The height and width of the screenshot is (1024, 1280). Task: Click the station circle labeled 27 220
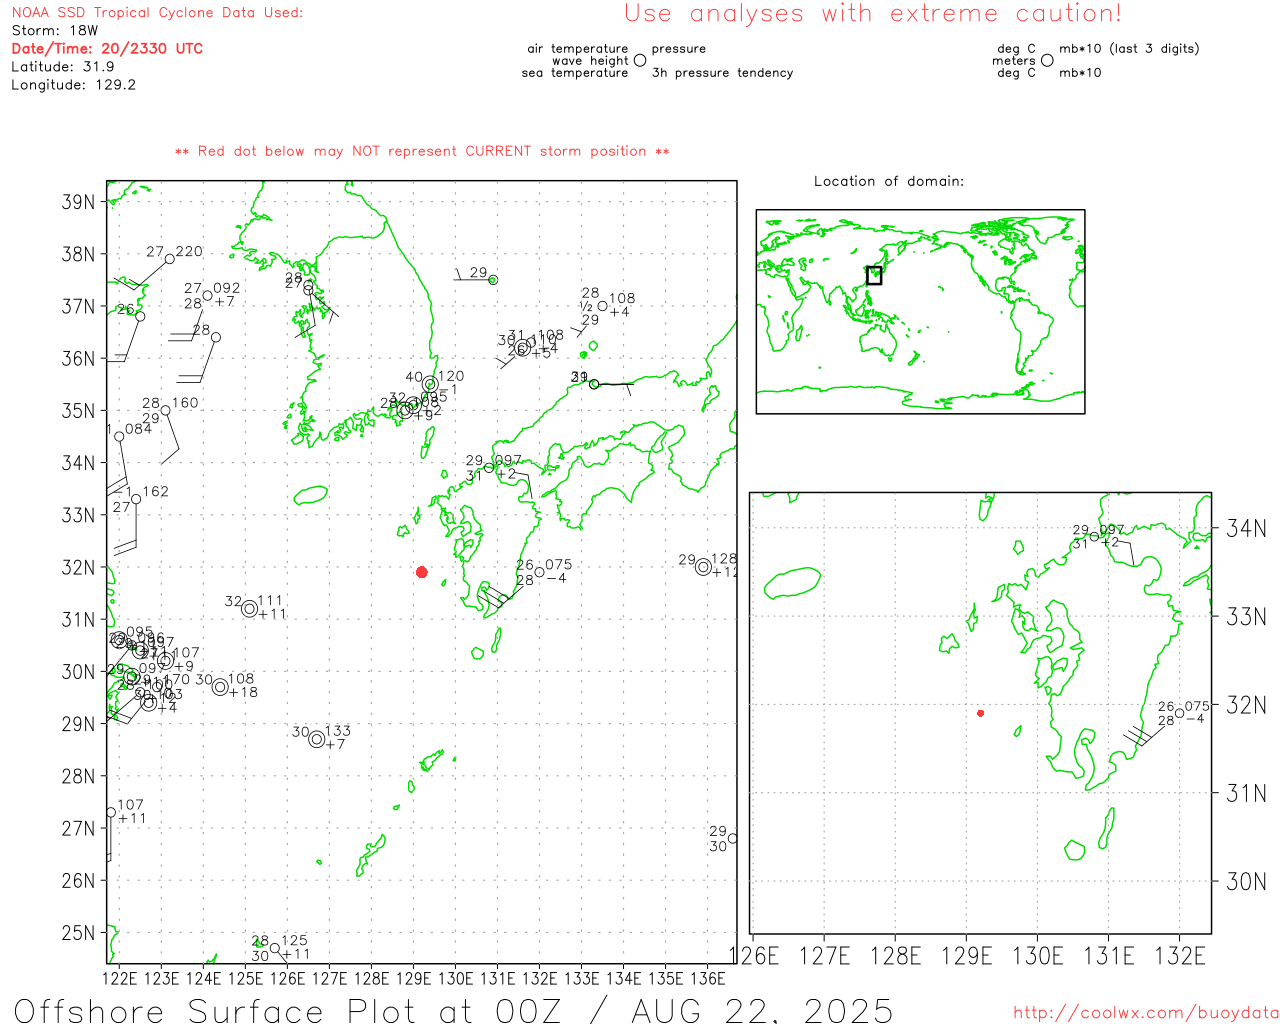[x=170, y=259]
